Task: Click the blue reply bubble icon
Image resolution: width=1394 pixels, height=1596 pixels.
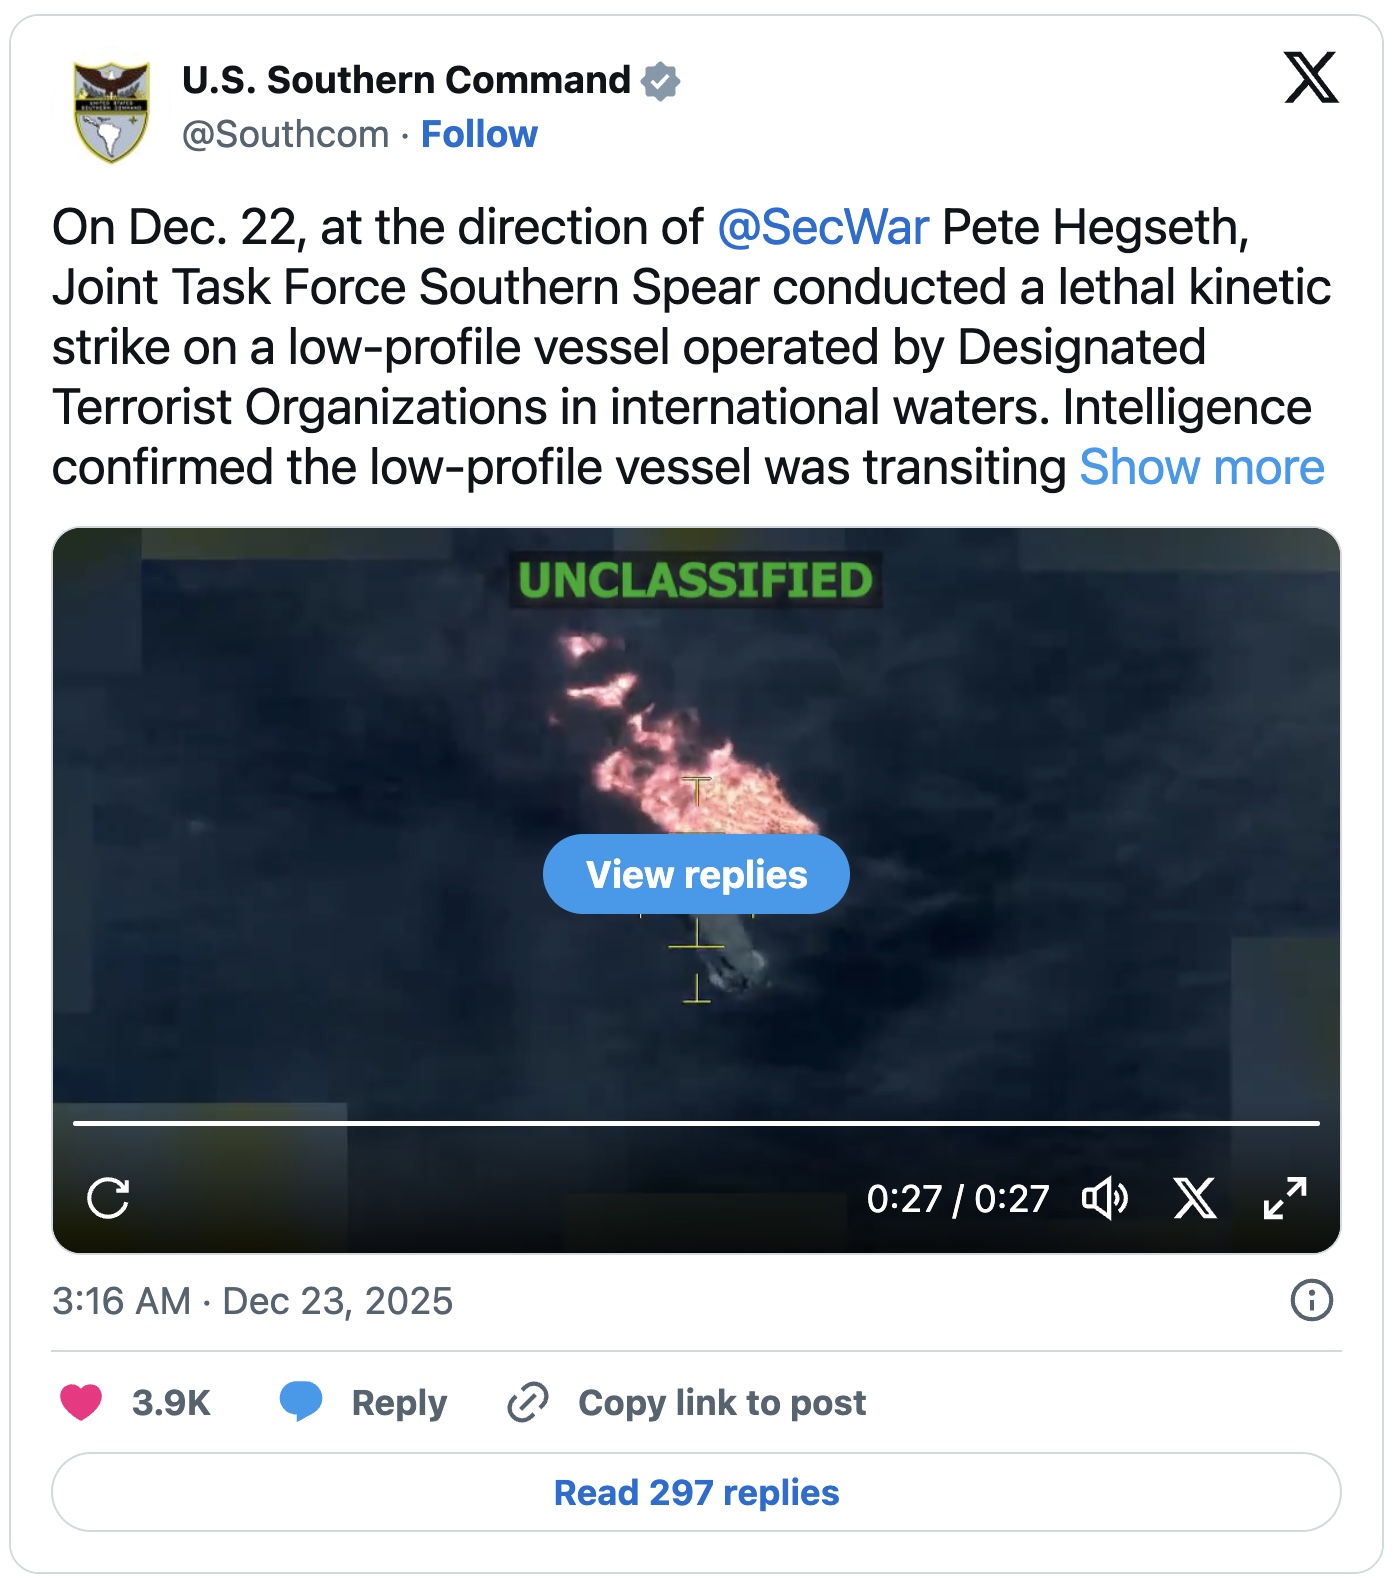Action: click(301, 1402)
